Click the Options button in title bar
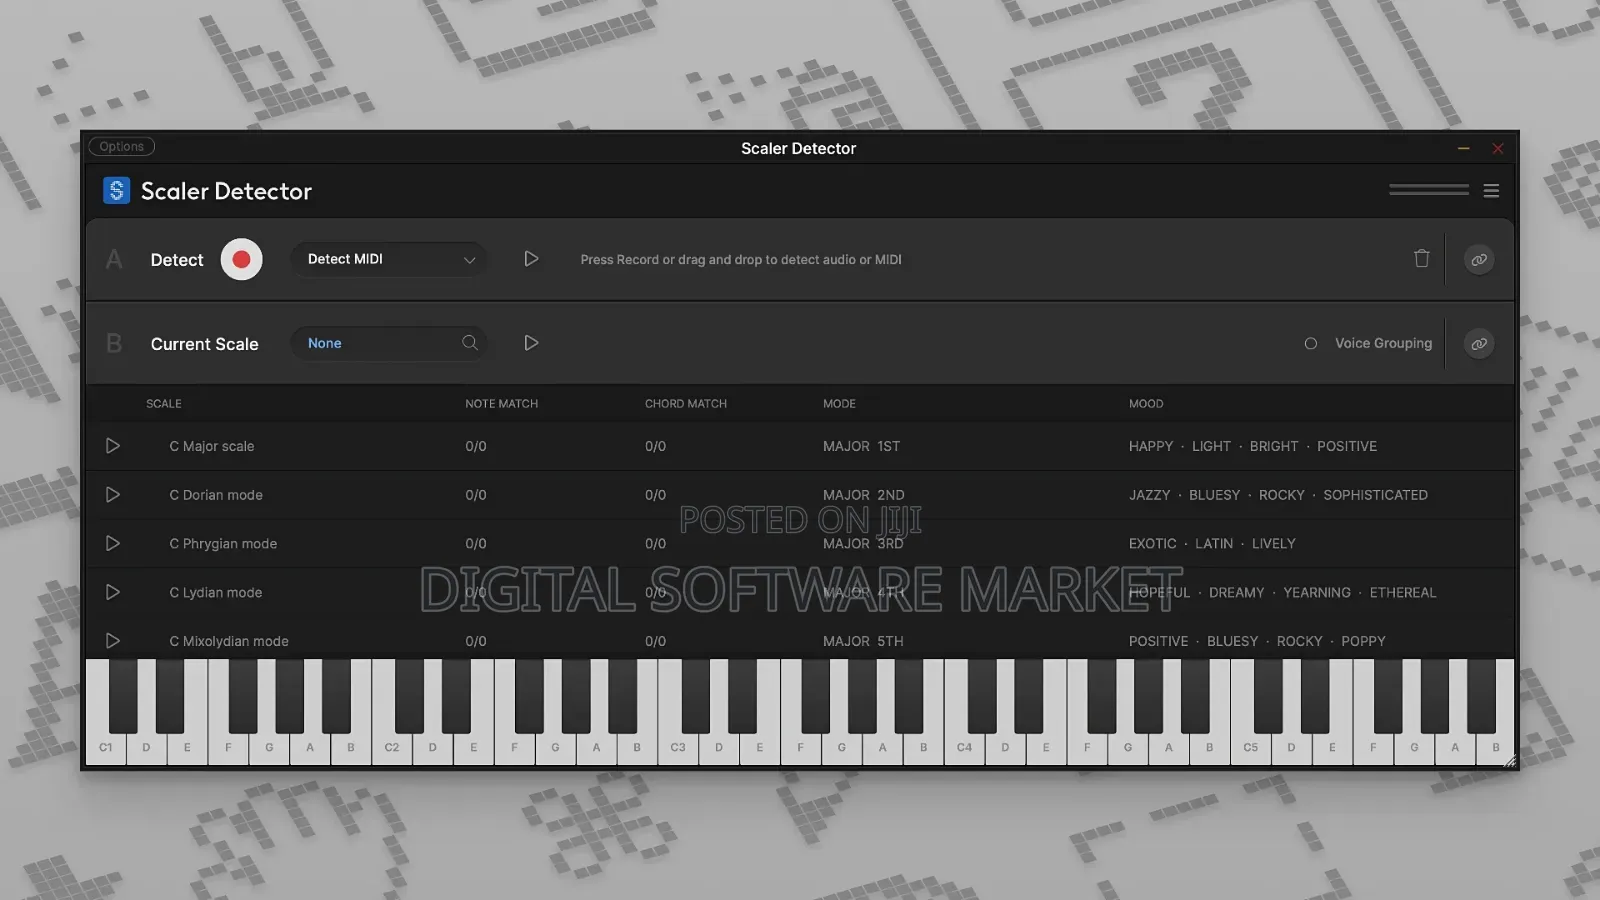Image resolution: width=1600 pixels, height=900 pixels. 122,146
